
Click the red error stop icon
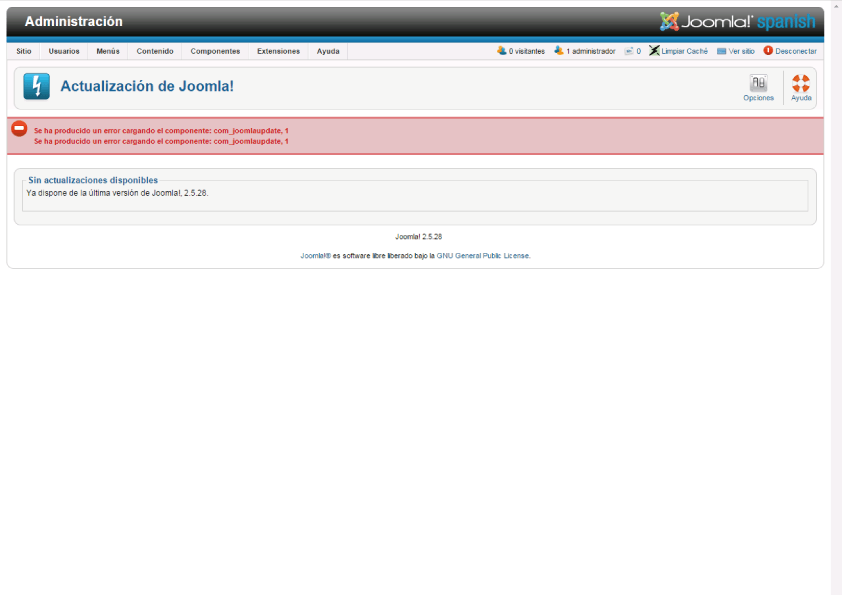click(x=19, y=129)
